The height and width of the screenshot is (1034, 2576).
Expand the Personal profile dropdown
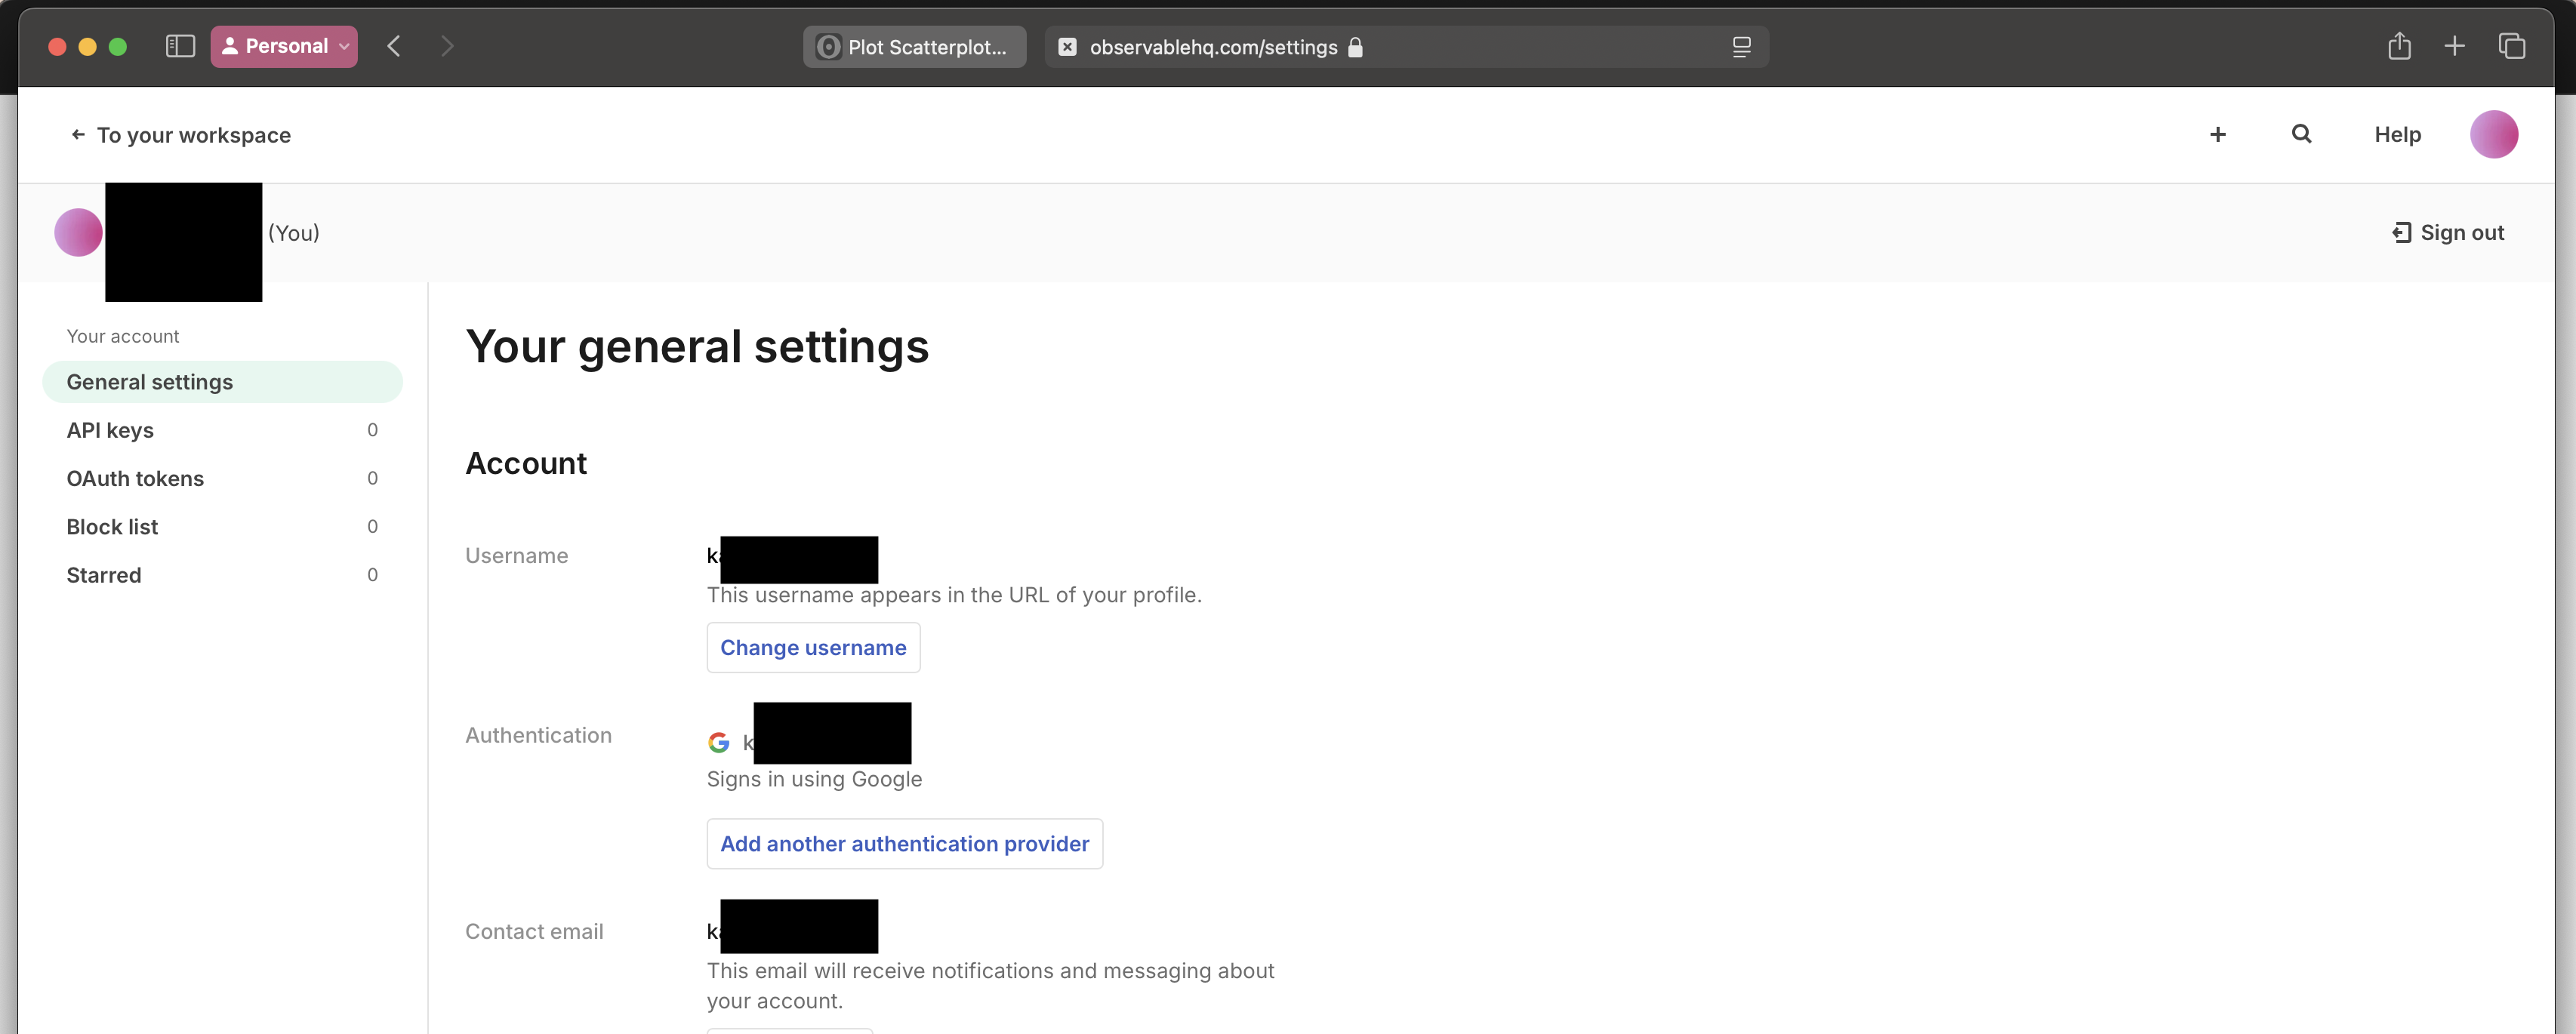coord(284,46)
